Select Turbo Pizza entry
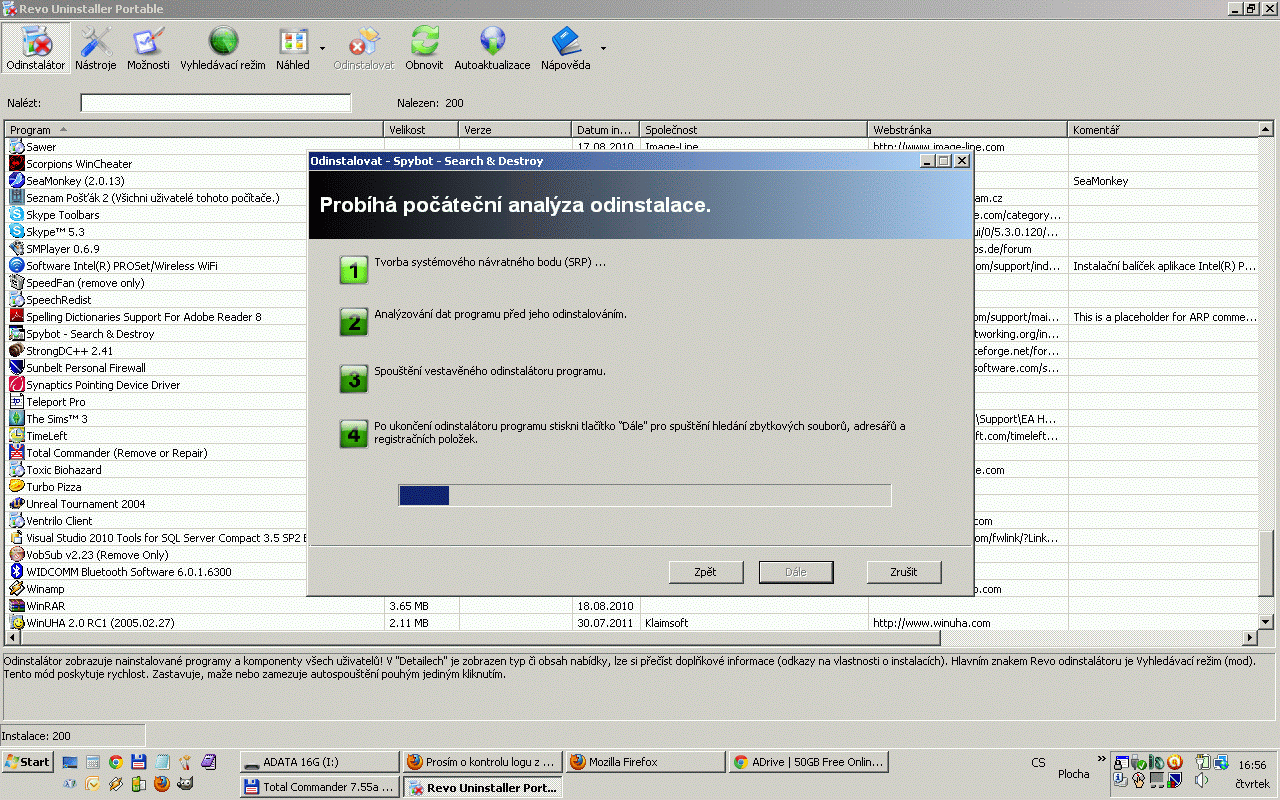This screenshot has height=800, width=1280. coord(54,487)
